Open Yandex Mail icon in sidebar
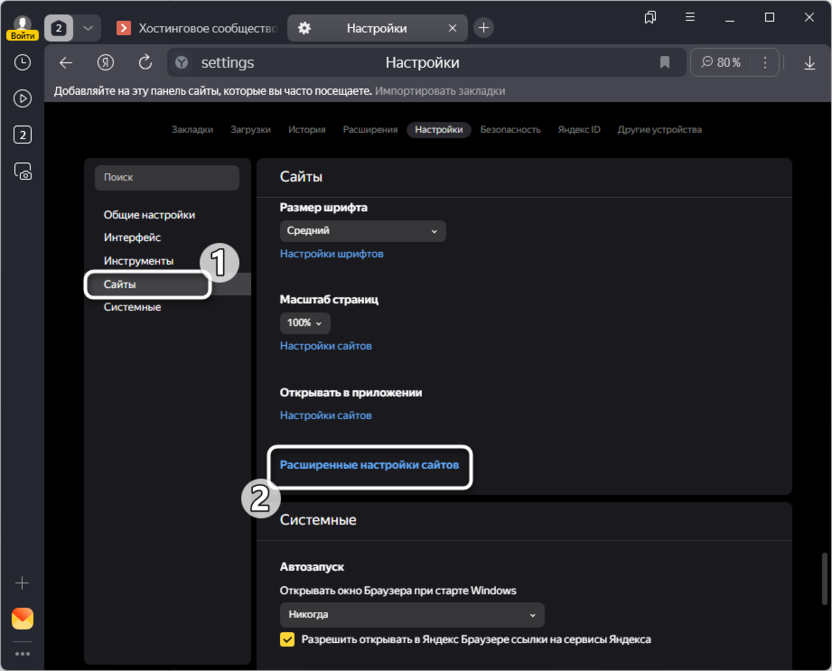 coord(22,618)
